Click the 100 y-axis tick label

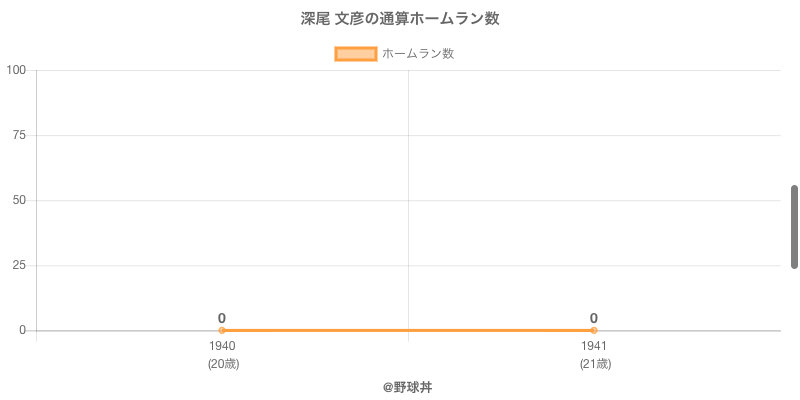coord(16,70)
